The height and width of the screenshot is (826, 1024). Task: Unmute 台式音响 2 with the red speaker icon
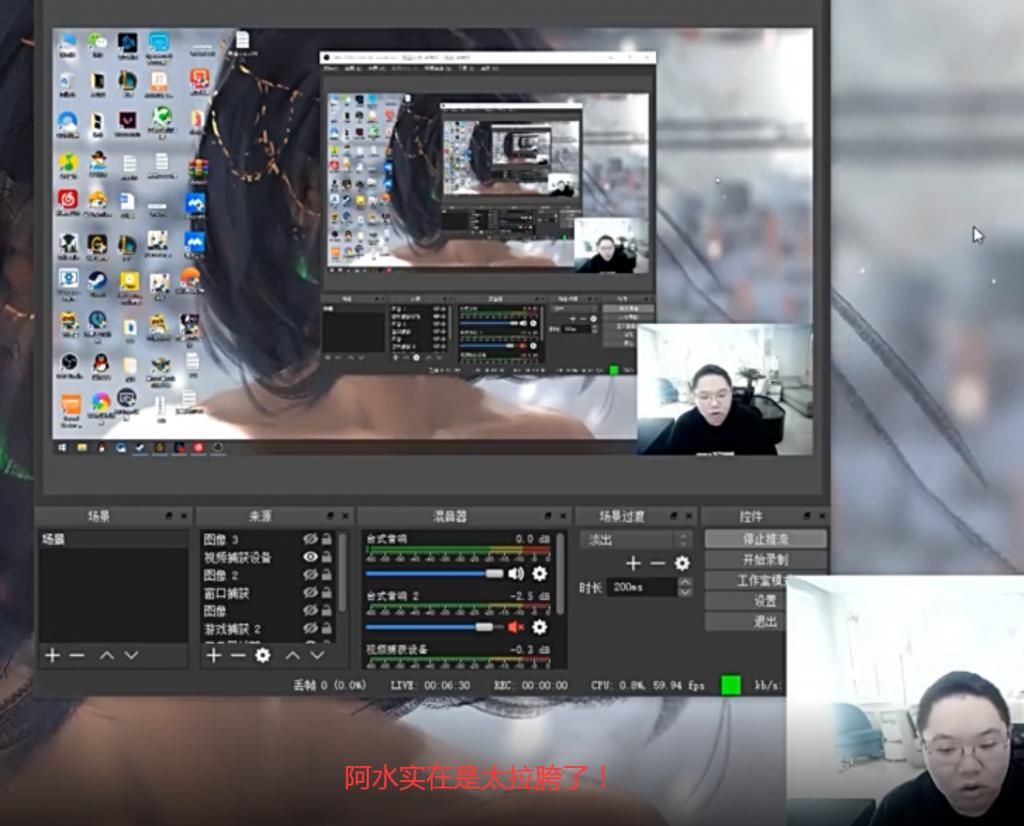[x=516, y=627]
